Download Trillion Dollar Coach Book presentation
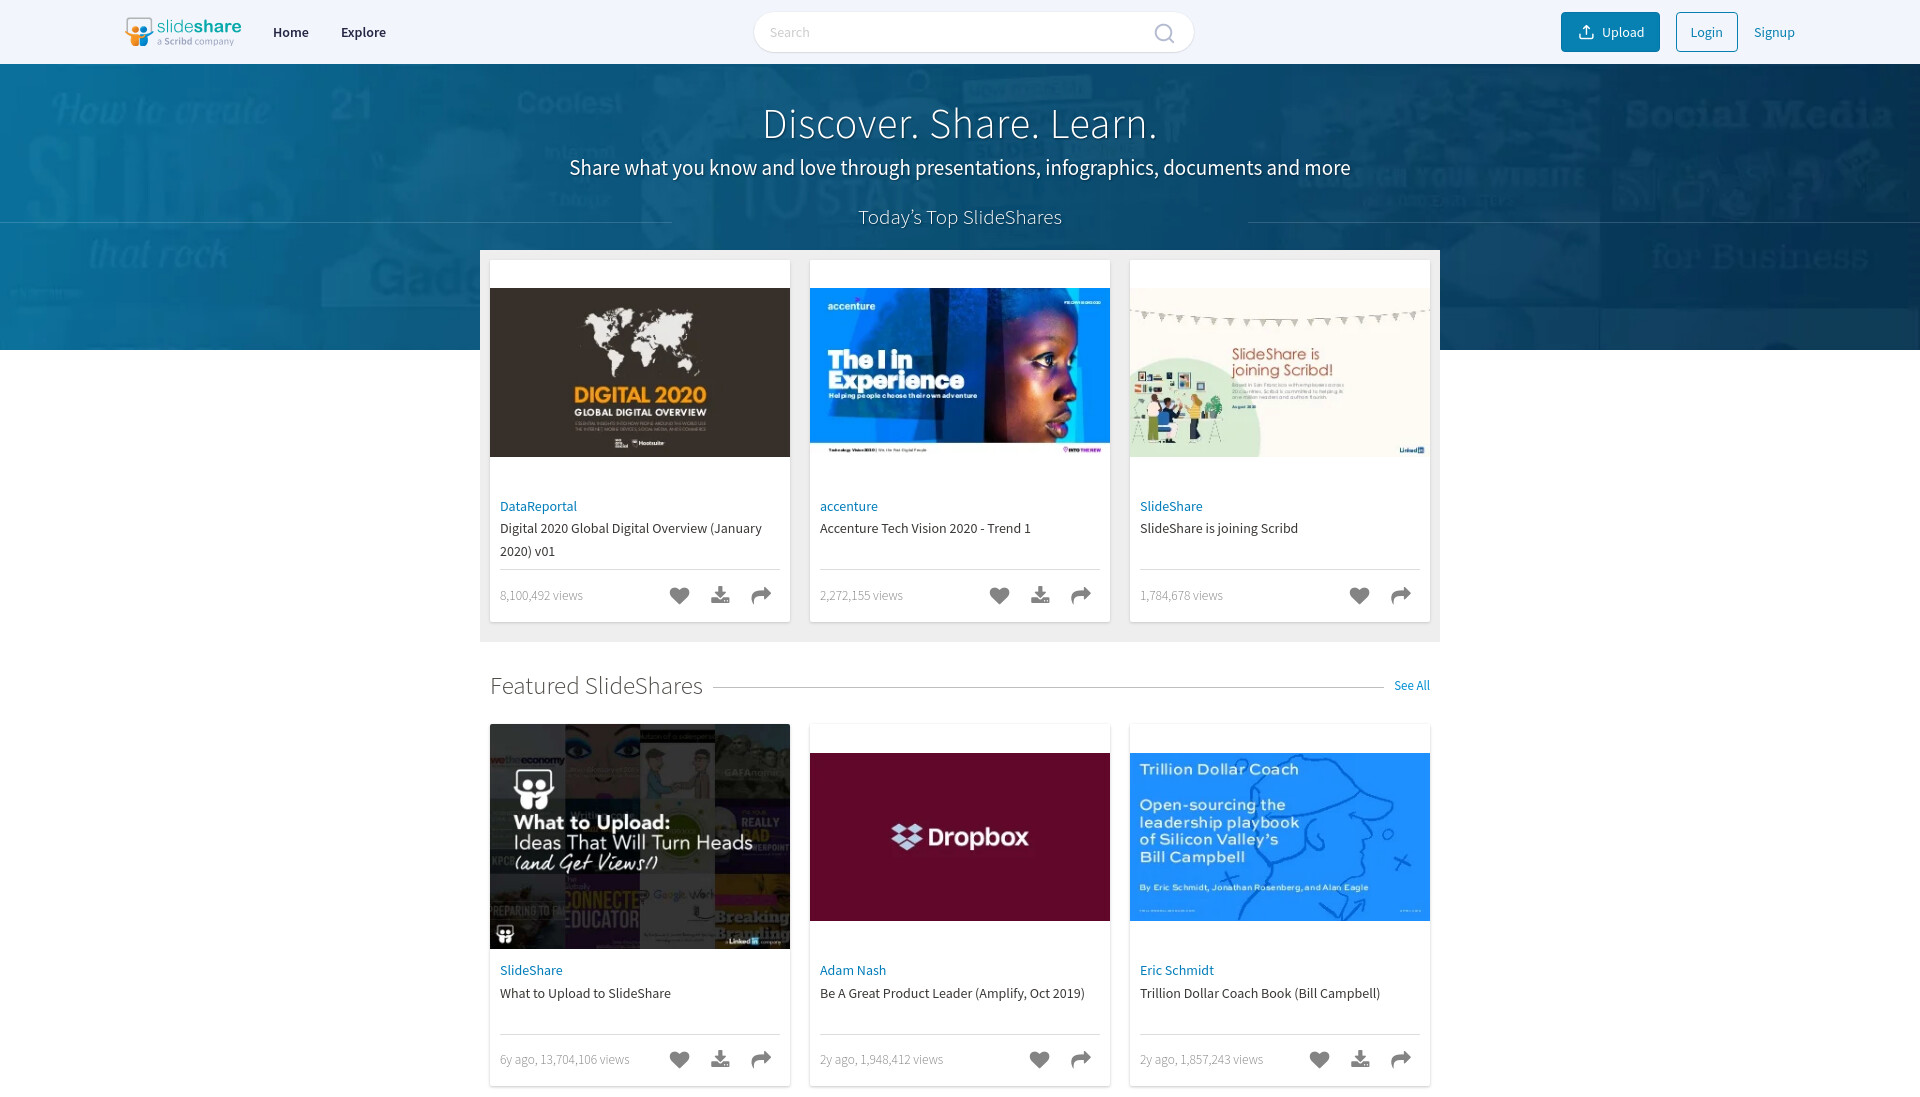The image size is (1920, 1097). 1360,1059
